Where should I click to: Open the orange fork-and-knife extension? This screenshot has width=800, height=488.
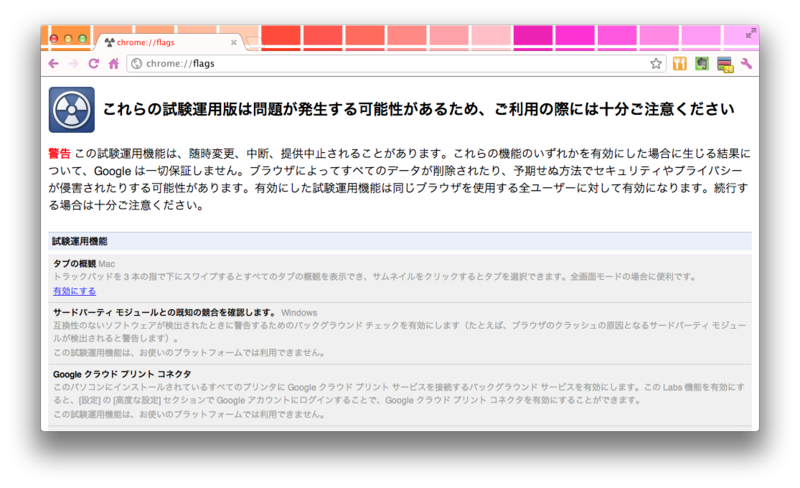(680, 64)
